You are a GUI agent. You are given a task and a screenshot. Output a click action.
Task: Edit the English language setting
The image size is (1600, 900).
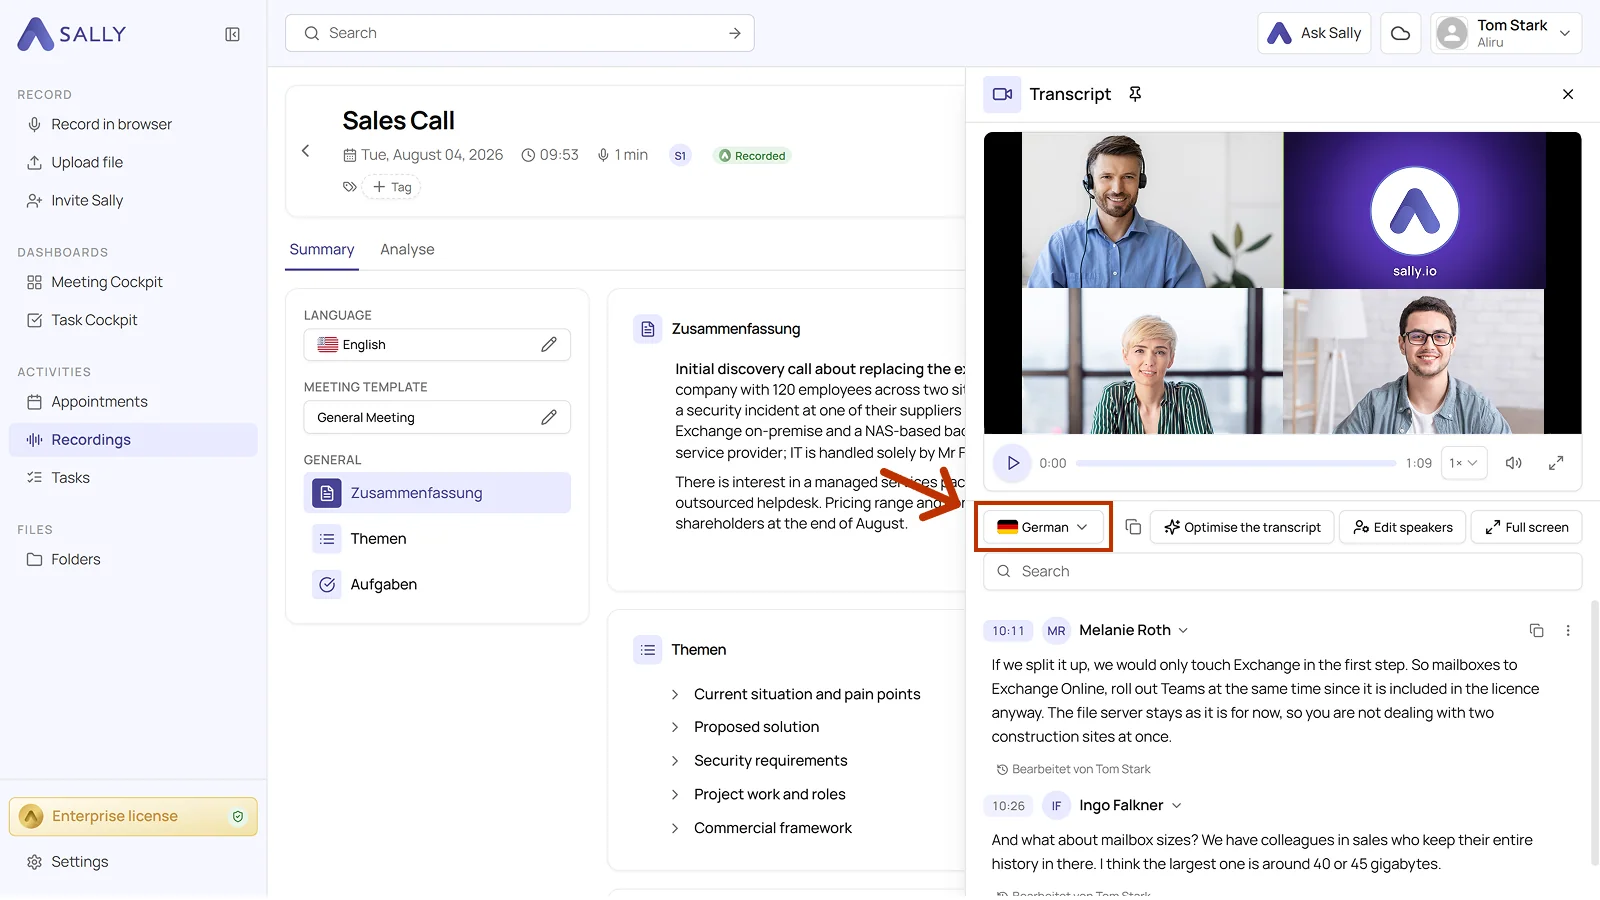pos(548,345)
